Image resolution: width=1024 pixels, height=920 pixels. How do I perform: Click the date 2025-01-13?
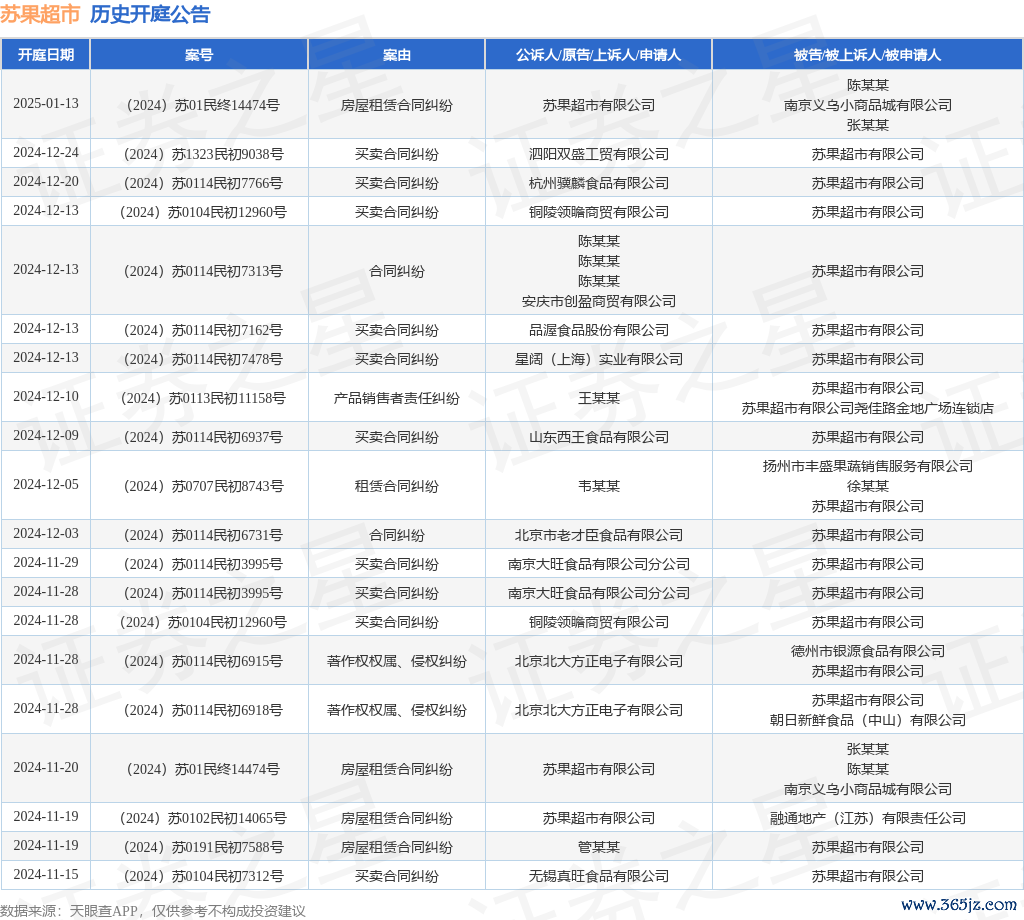[46, 104]
